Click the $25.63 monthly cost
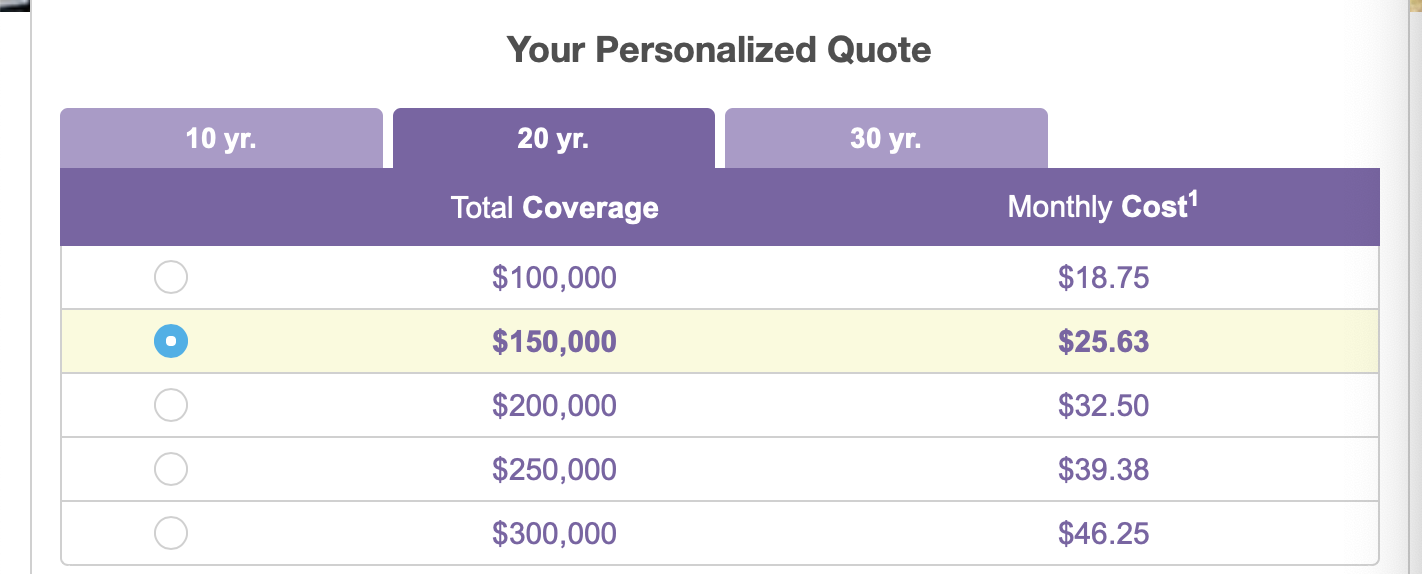Screen dimensions: 1422x574 coord(1103,341)
